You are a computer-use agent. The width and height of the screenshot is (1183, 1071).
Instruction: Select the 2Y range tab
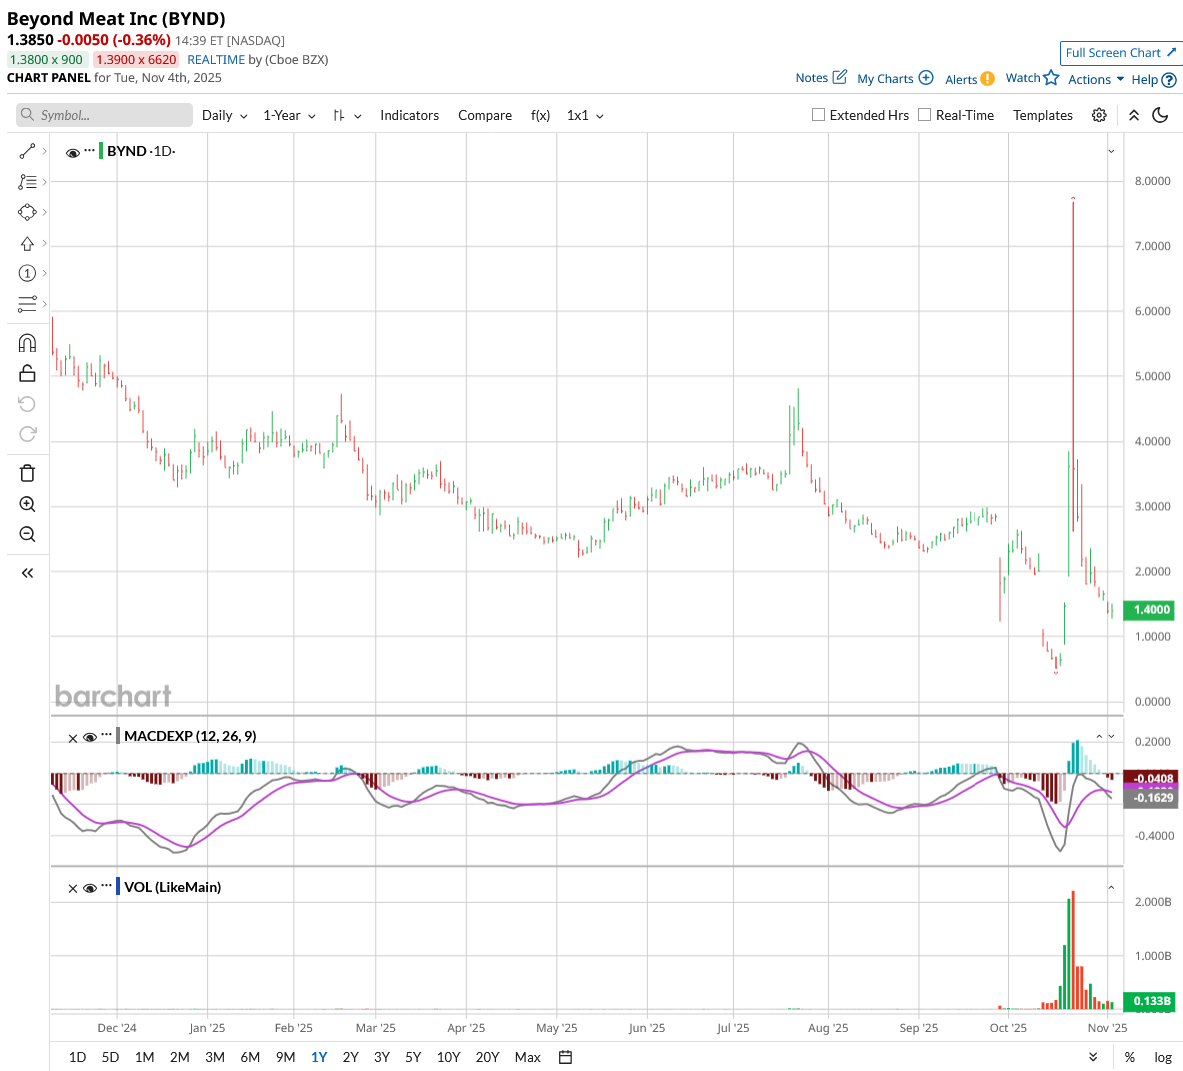pos(350,1057)
